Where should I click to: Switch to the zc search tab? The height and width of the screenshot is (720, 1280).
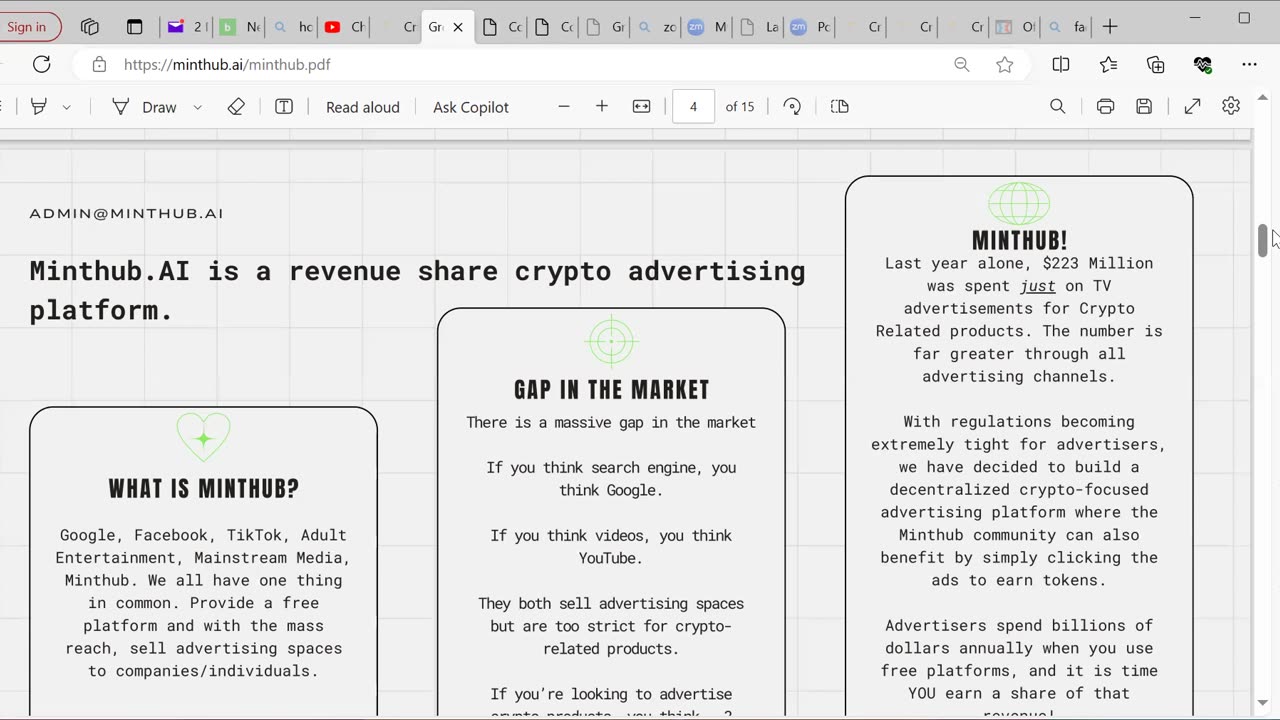pos(656,27)
